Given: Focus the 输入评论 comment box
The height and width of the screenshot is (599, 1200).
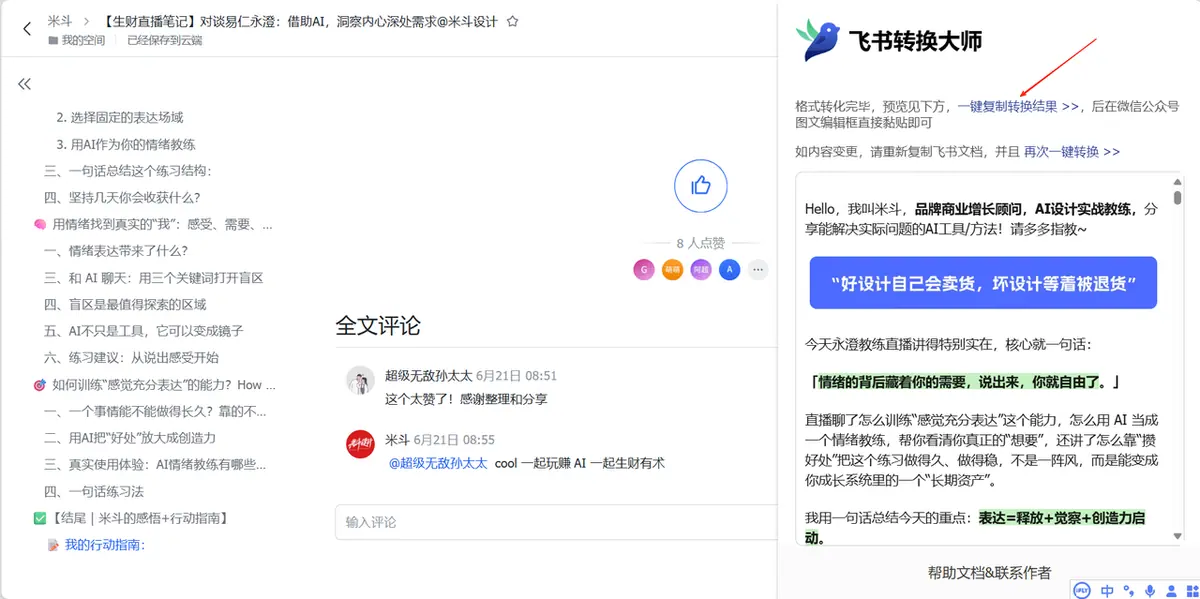Looking at the screenshot, I should click(556, 522).
